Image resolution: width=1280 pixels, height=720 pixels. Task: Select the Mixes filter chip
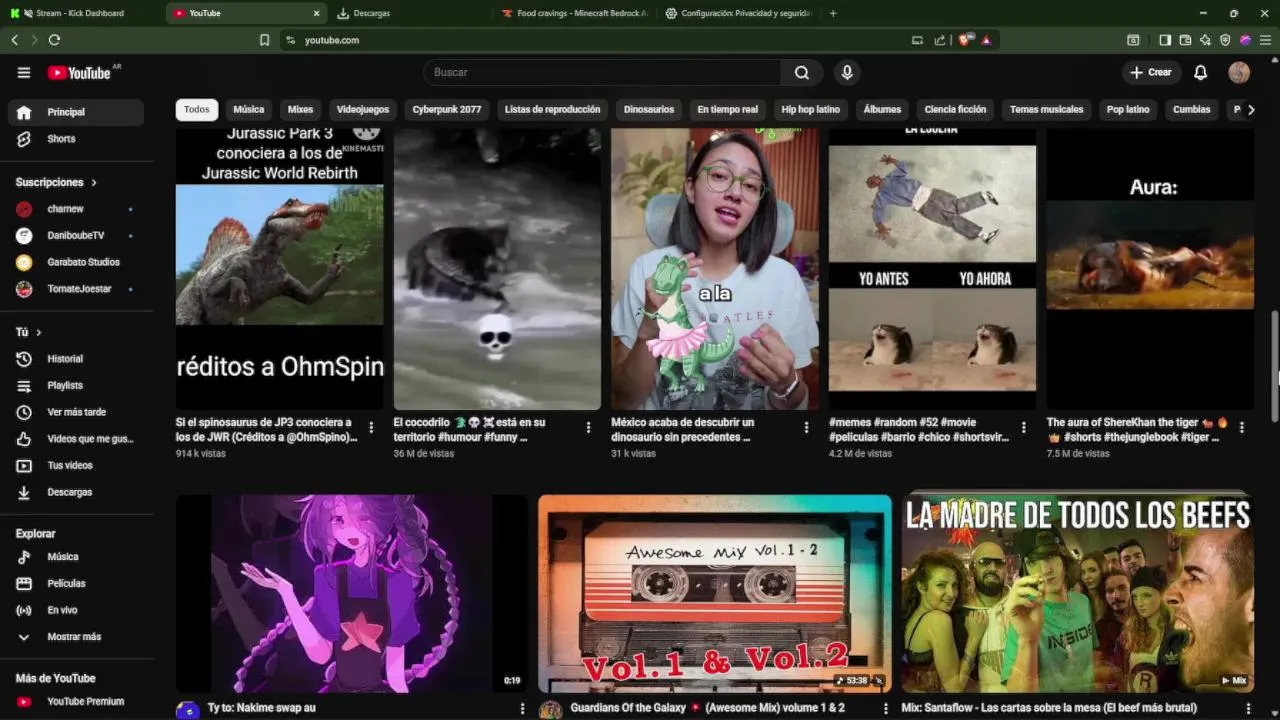coord(300,110)
